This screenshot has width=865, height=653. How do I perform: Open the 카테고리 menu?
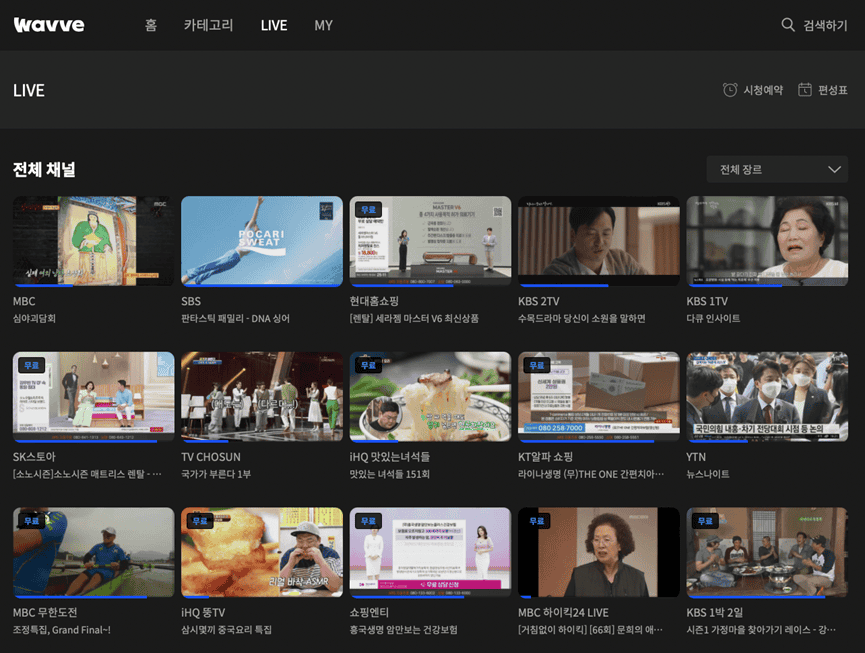209,25
